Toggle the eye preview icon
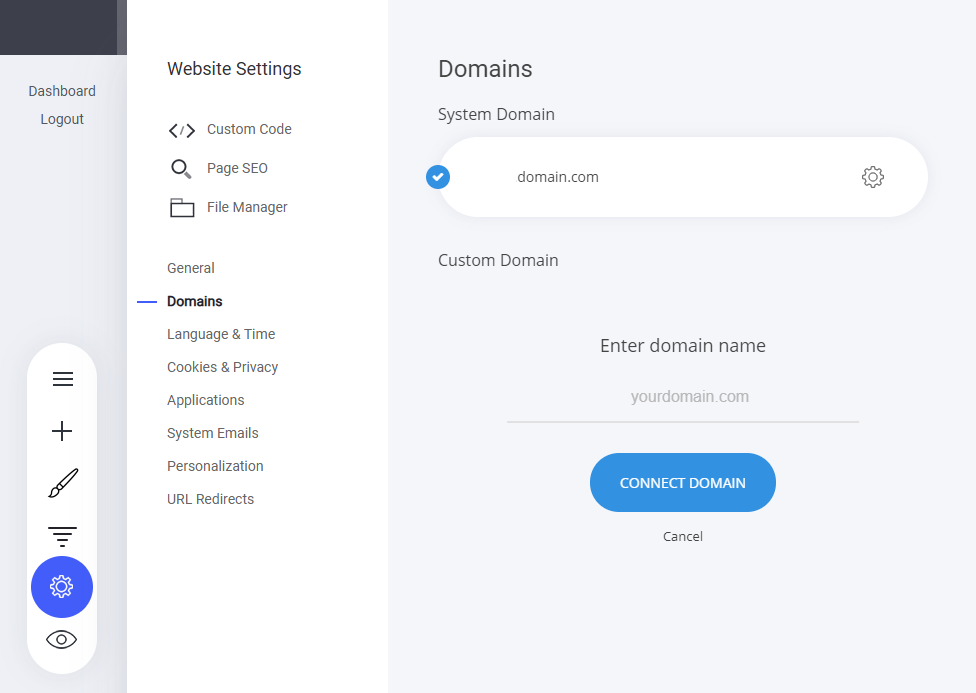The height and width of the screenshot is (693, 976). (x=62, y=640)
